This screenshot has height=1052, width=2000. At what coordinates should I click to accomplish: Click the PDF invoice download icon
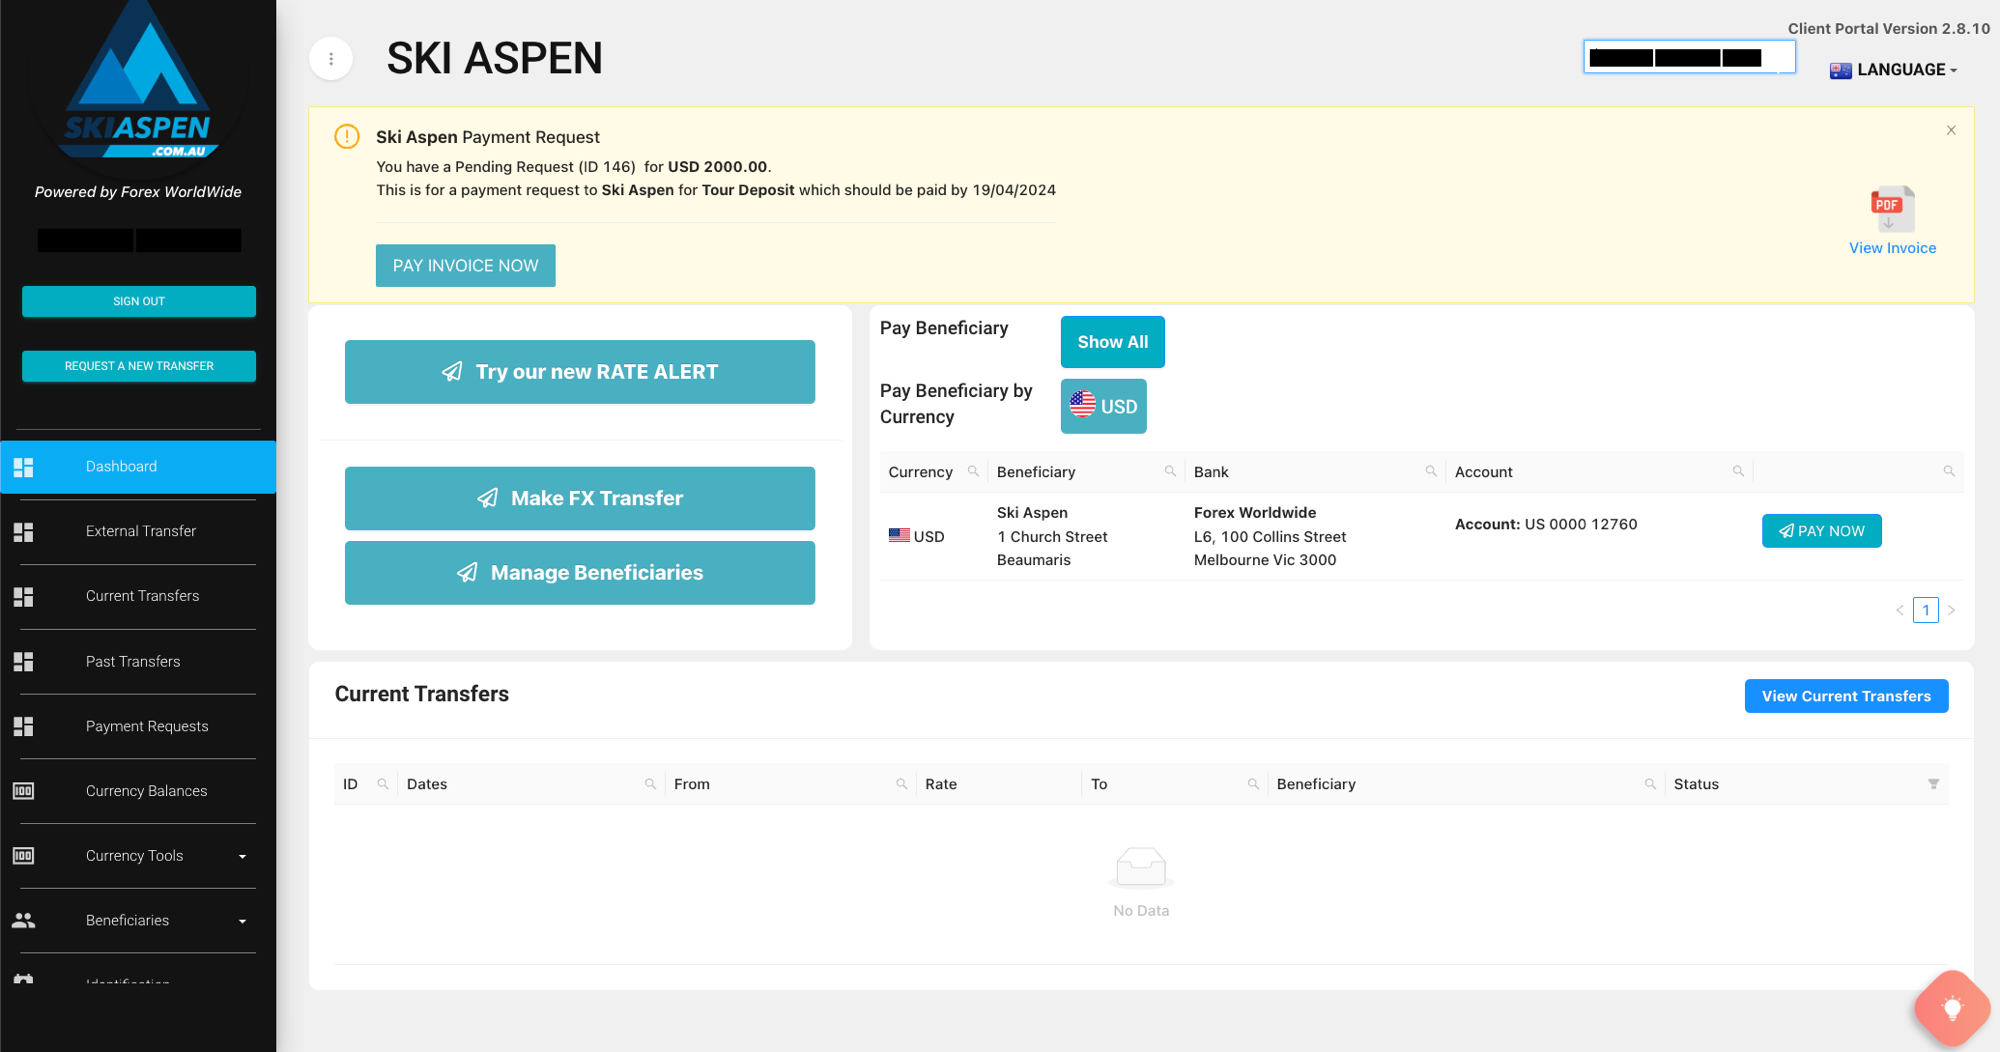point(1891,208)
